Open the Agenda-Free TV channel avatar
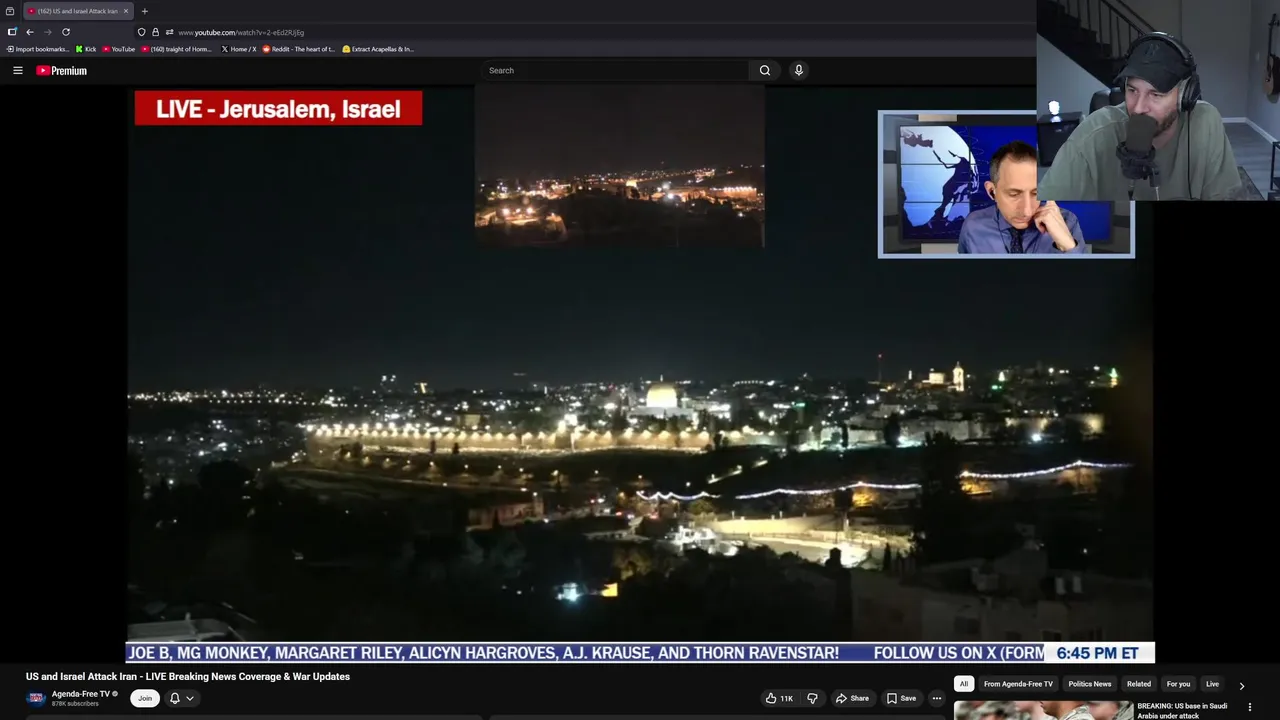Image resolution: width=1280 pixels, height=720 pixels. (36, 698)
